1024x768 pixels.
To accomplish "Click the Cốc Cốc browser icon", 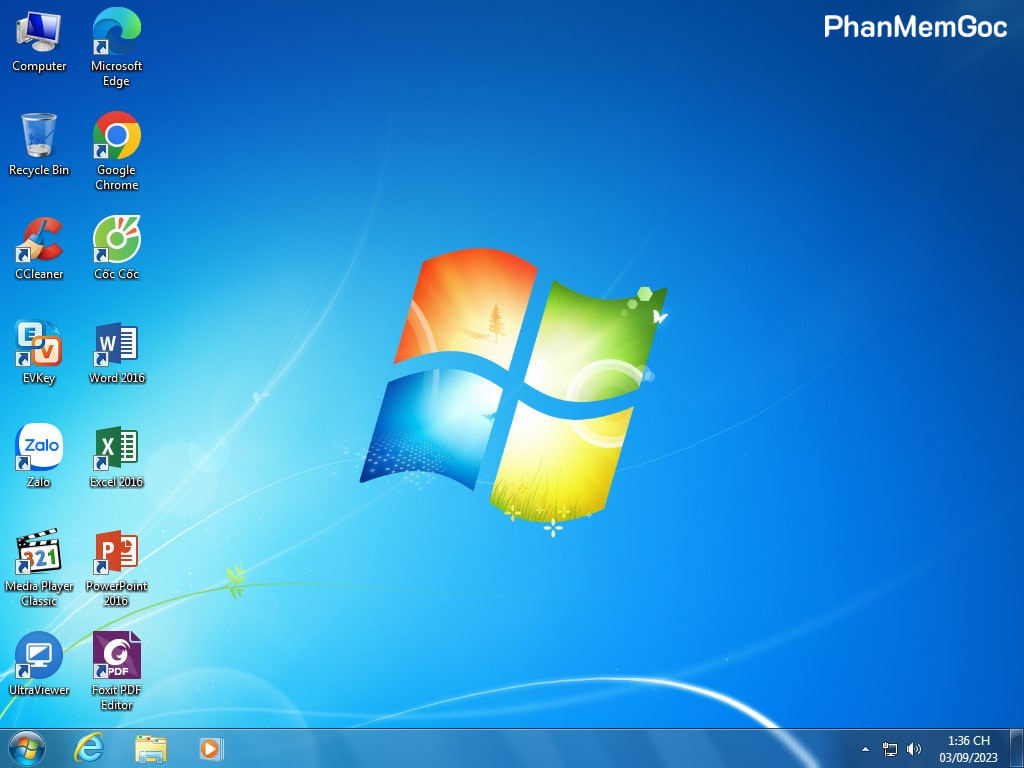I will (117, 241).
